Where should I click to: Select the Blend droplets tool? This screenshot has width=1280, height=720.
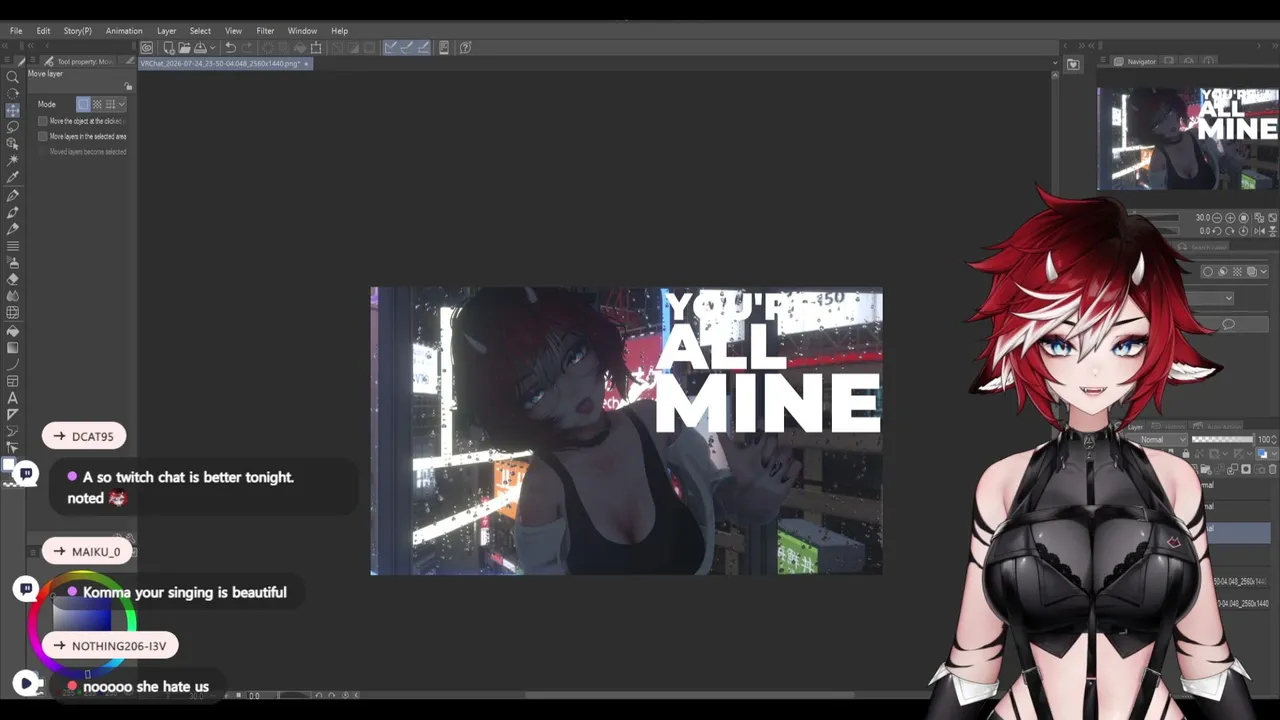pos(13,296)
